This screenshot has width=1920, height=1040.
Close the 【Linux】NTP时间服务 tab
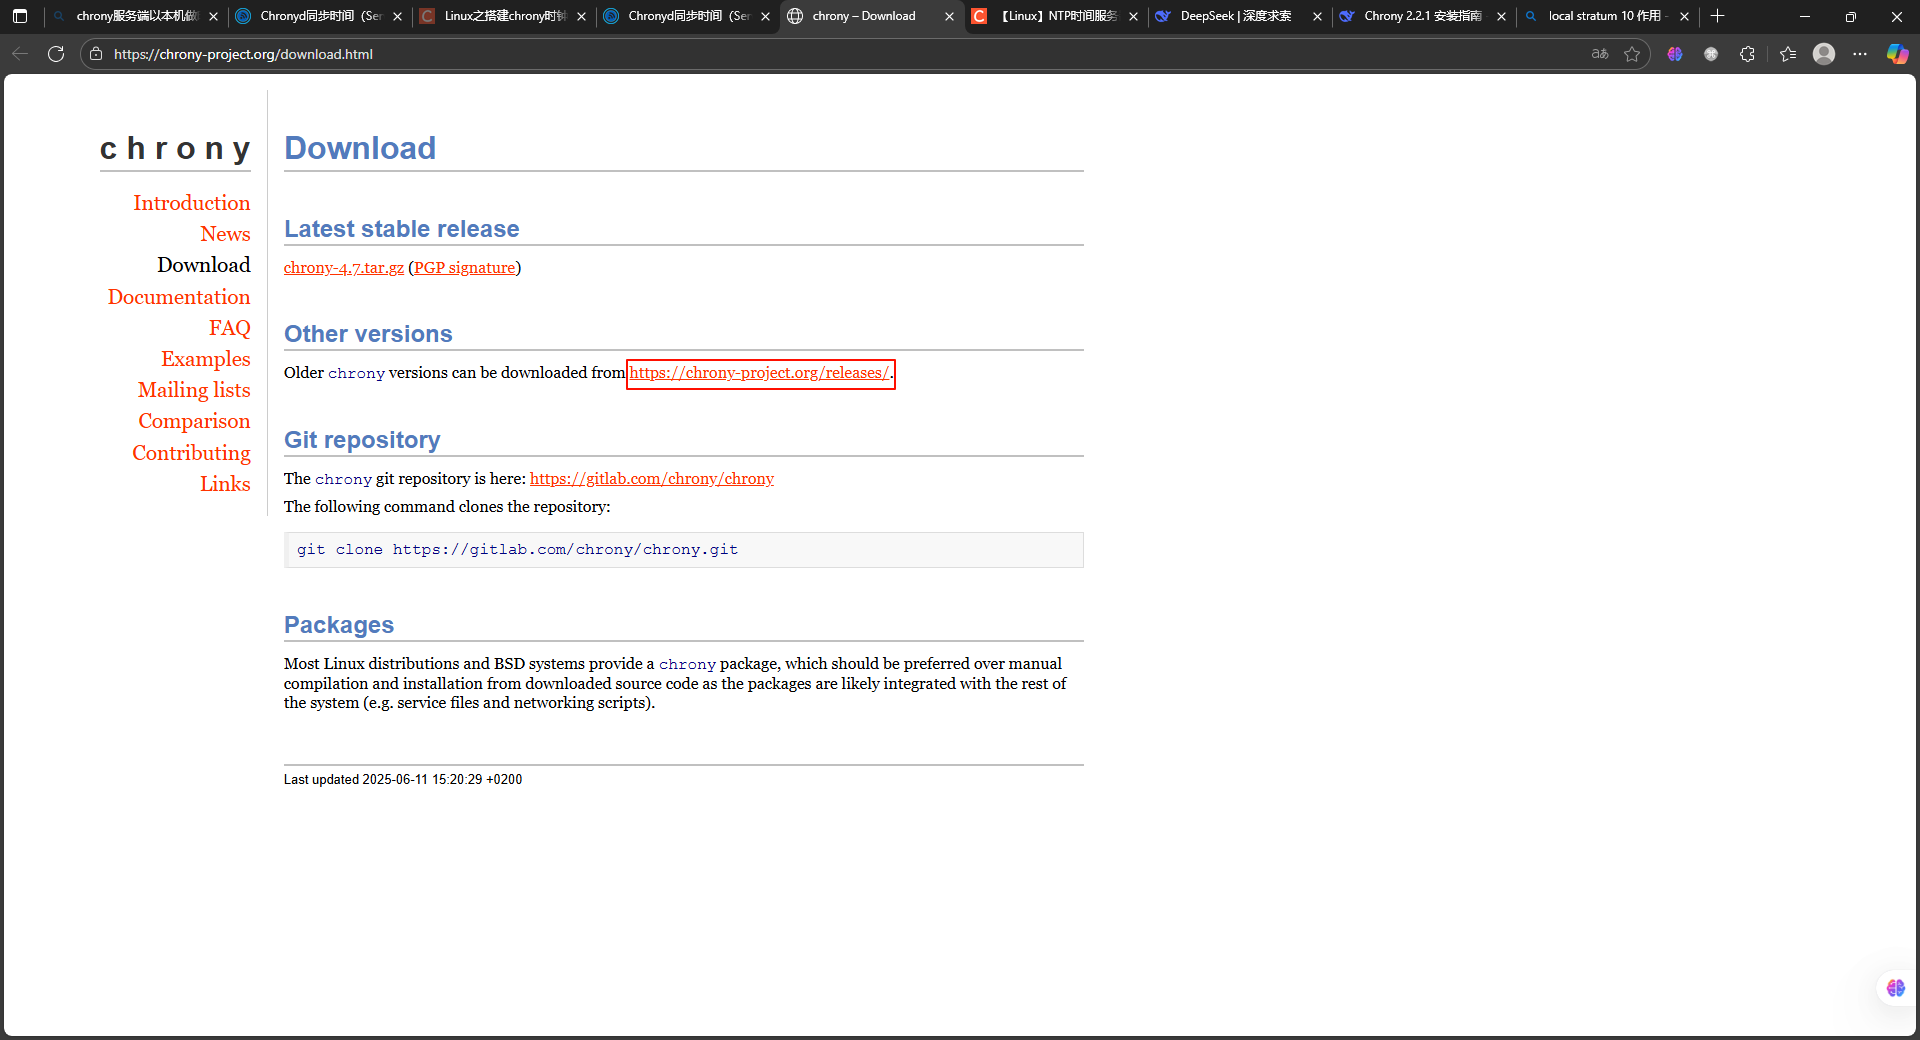coord(1133,16)
